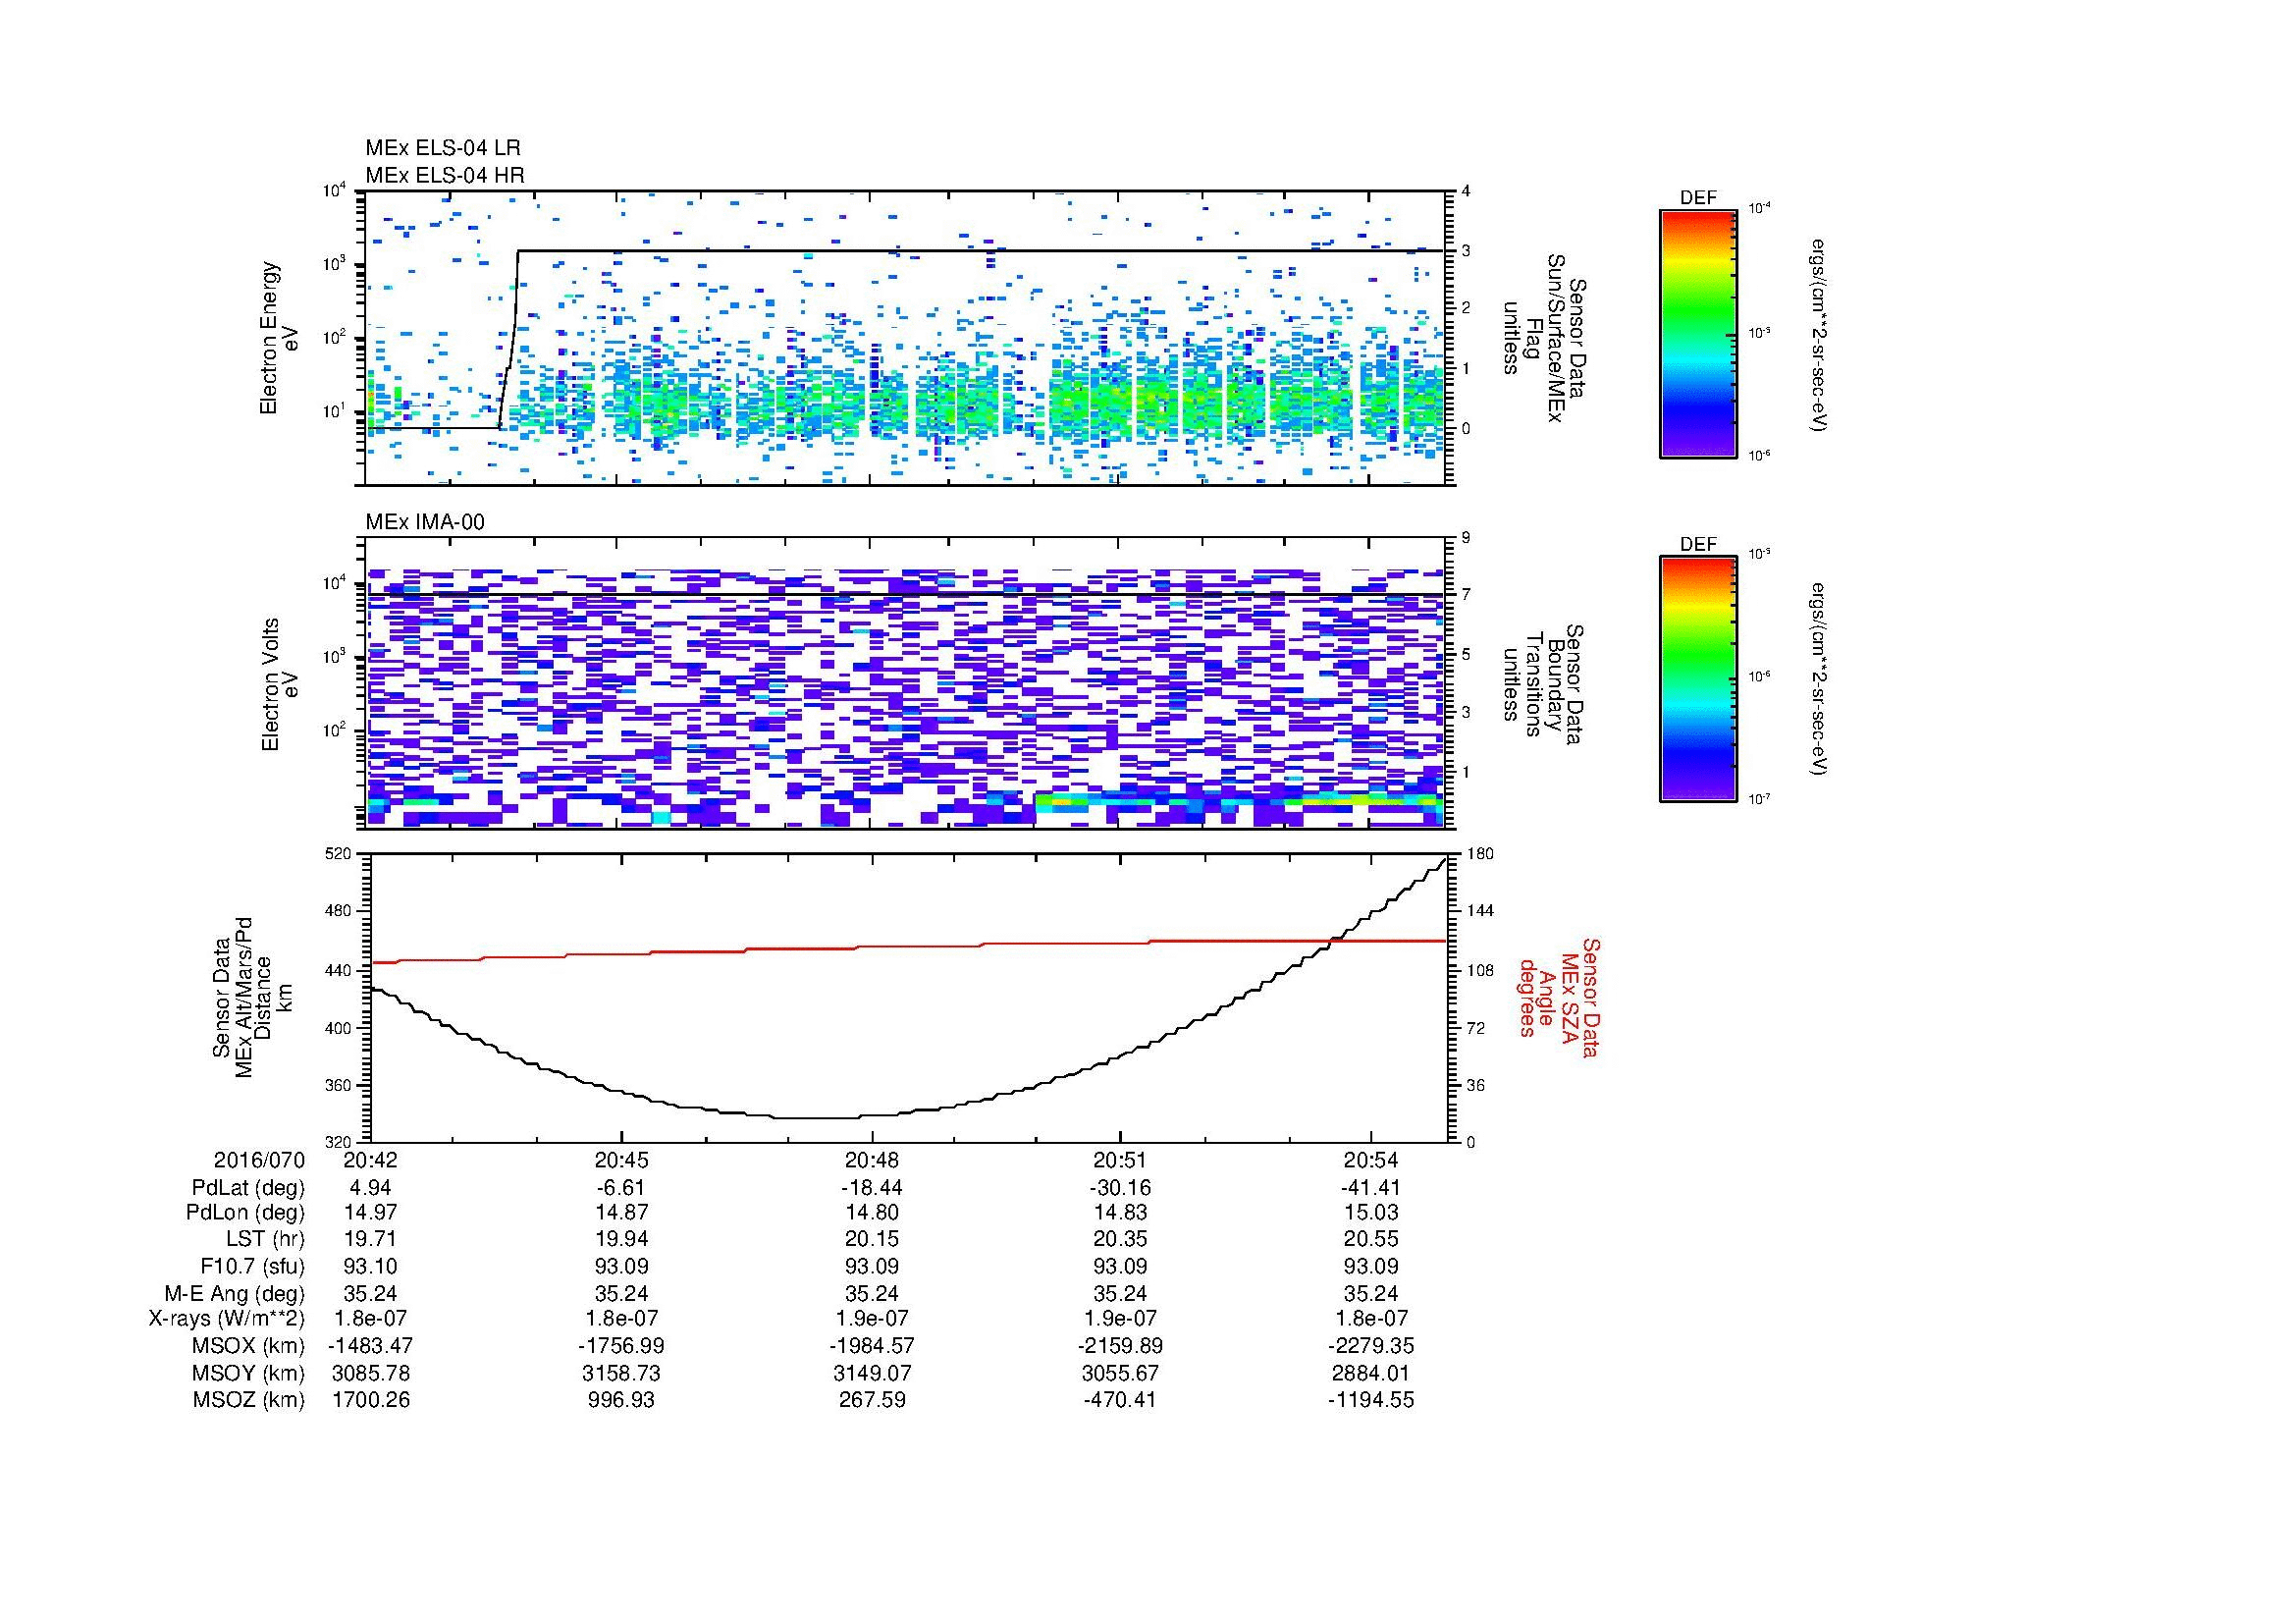Click MSOZ value -470.41
2296x1623 pixels.
coord(1120,1400)
